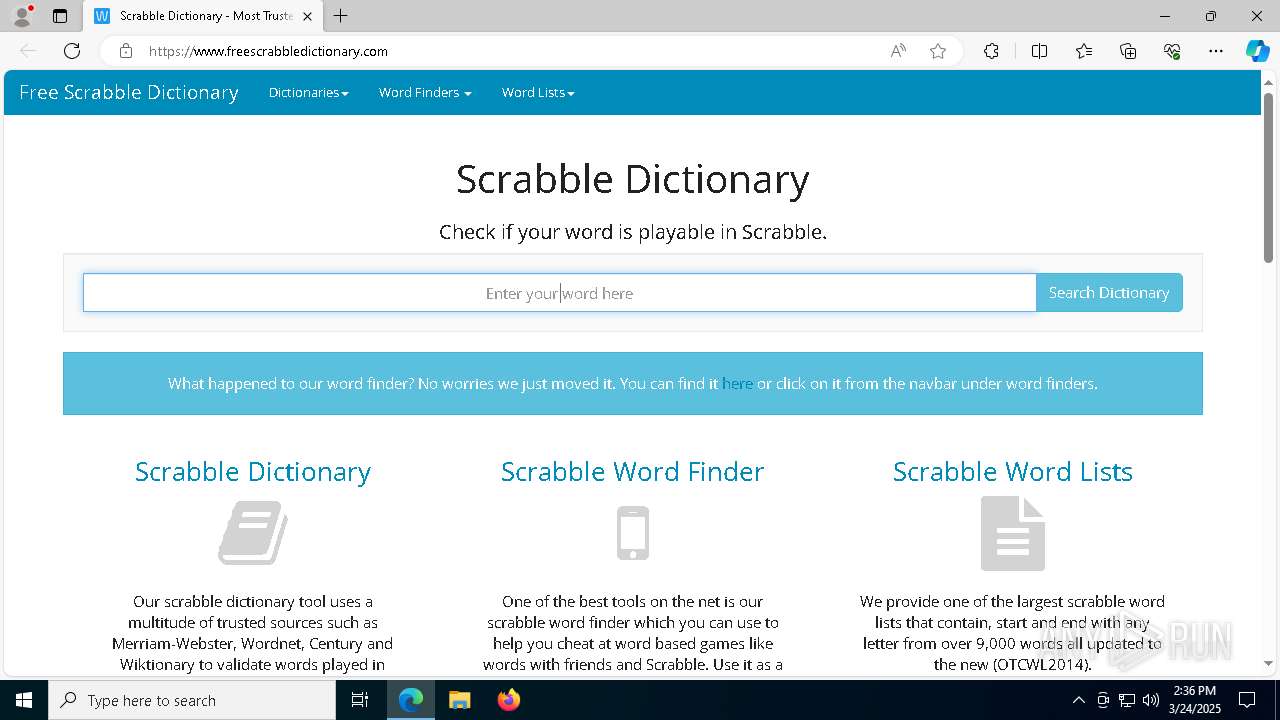Activate the Read aloud icon

tap(898, 51)
